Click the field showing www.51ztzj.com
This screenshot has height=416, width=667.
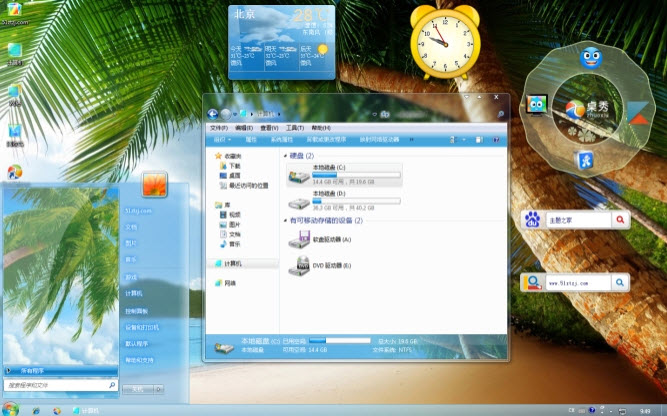[578, 283]
